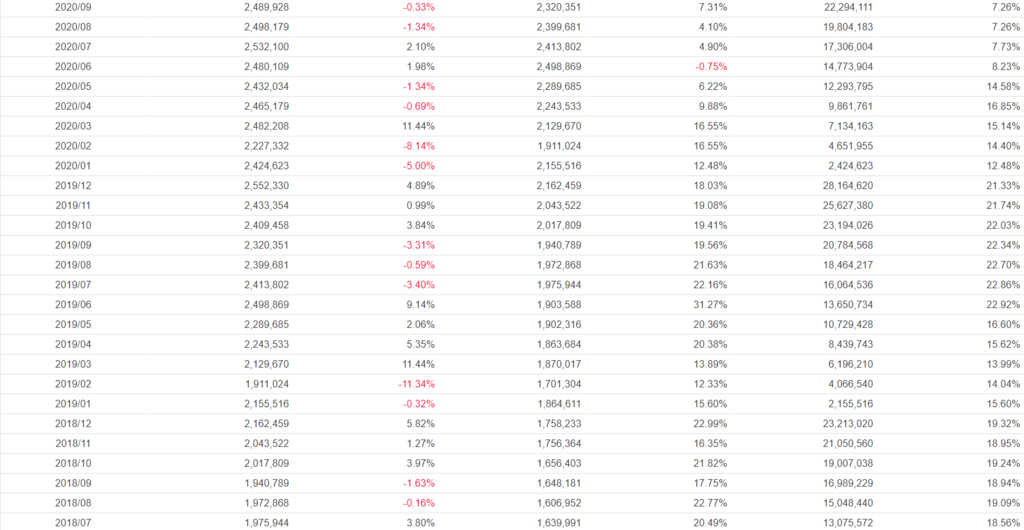Click the 2020/09 date cell
1024x530 pixels.
(x=72, y=7)
